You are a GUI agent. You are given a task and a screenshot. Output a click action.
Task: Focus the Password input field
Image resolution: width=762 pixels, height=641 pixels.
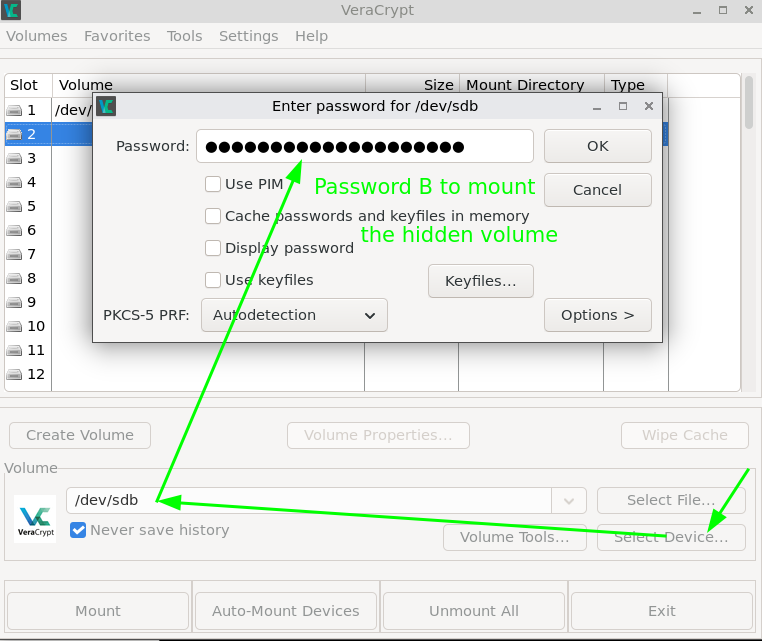364,146
